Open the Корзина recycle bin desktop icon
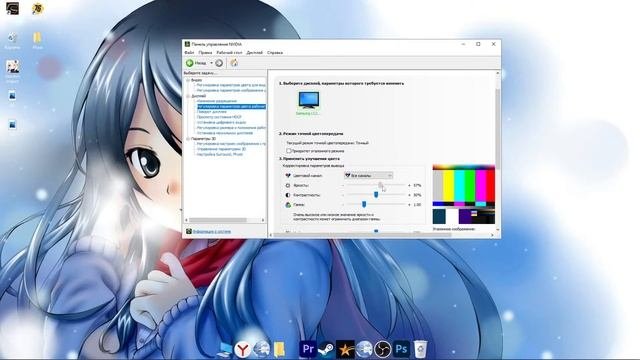This screenshot has width=640, height=360. tap(12, 40)
